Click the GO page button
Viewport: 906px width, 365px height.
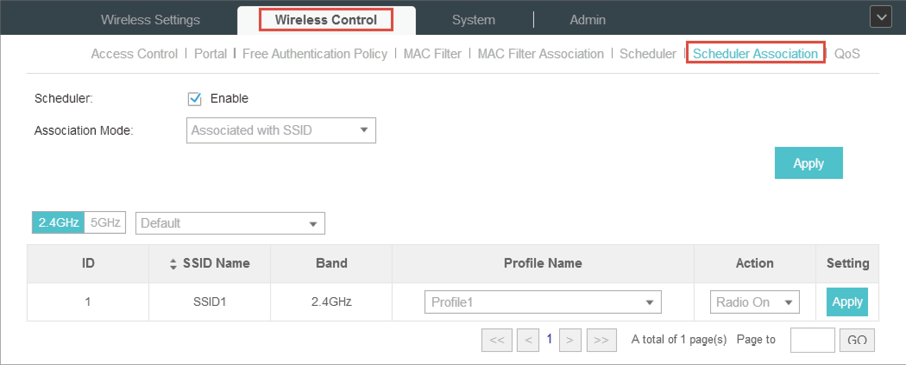(857, 340)
